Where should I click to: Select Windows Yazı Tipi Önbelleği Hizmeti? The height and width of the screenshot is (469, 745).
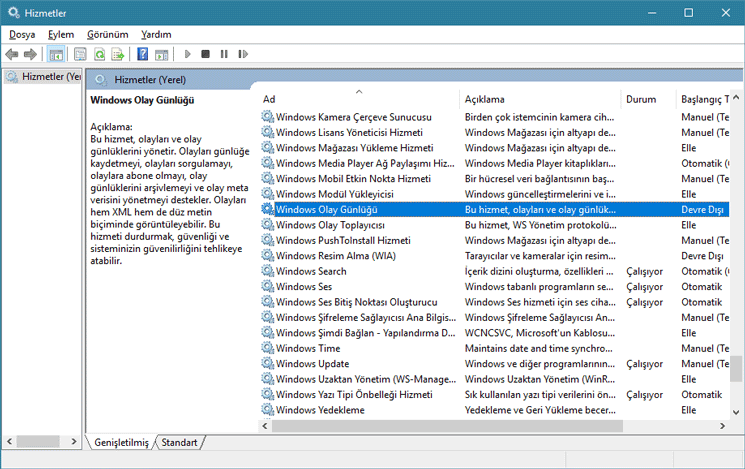354,394
